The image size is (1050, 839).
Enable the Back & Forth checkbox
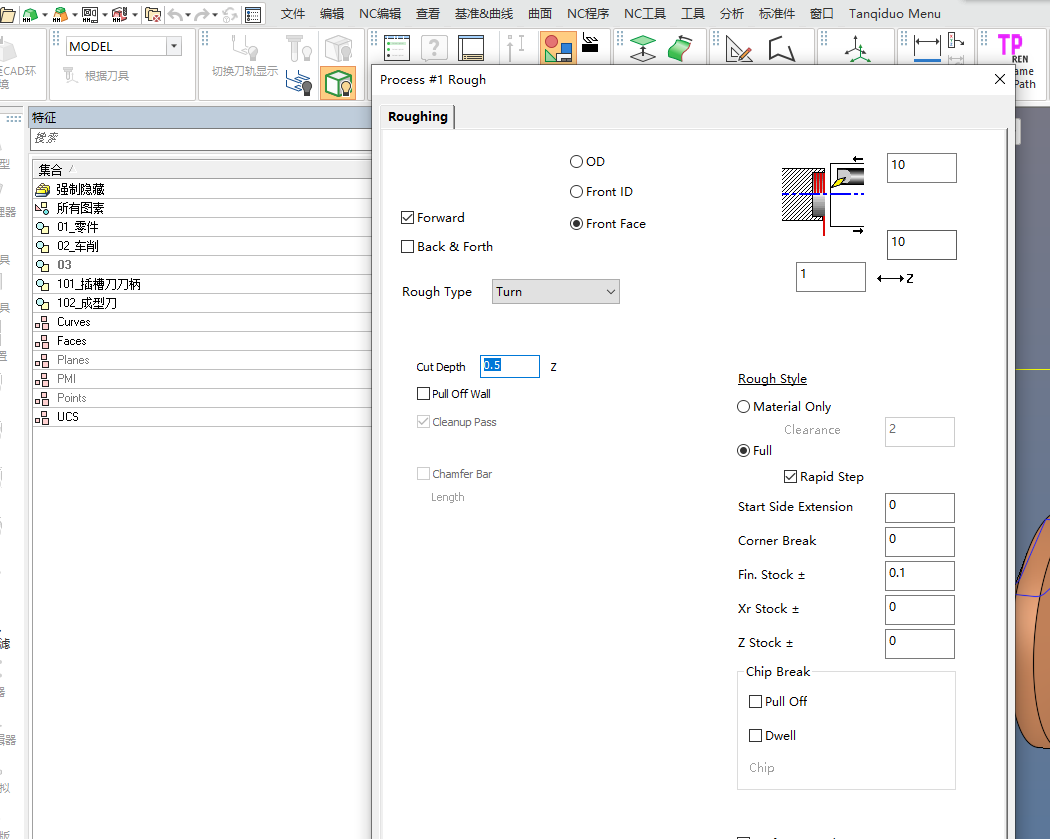(x=407, y=246)
